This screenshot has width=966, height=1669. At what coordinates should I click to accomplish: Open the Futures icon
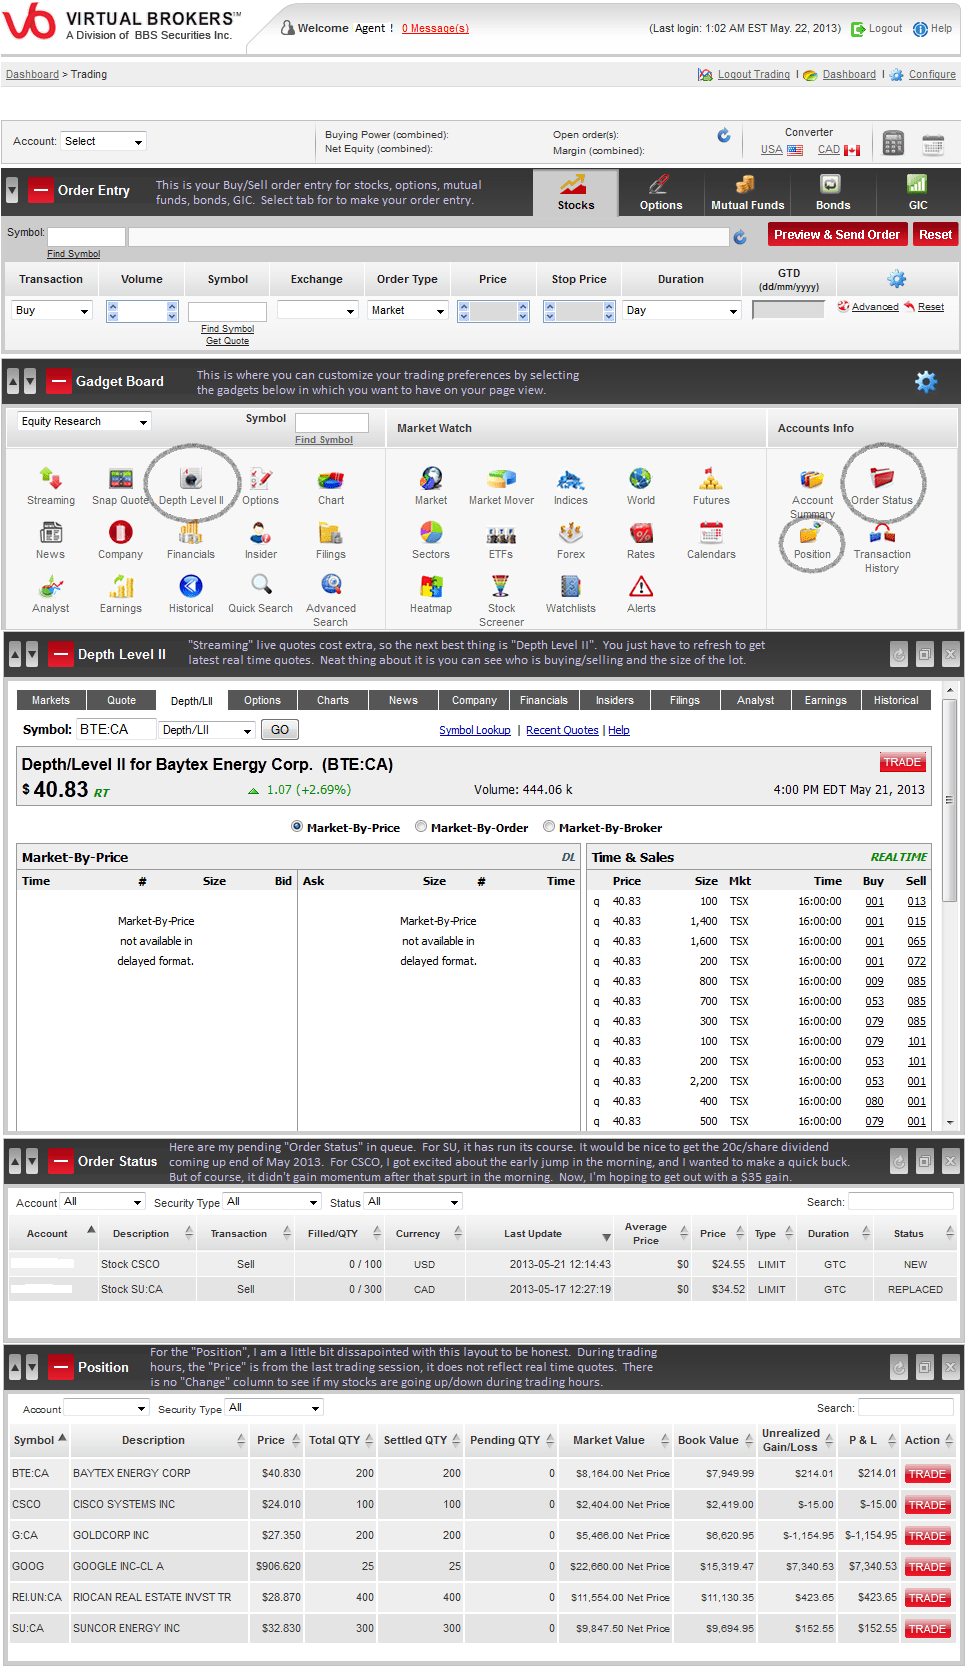click(711, 479)
